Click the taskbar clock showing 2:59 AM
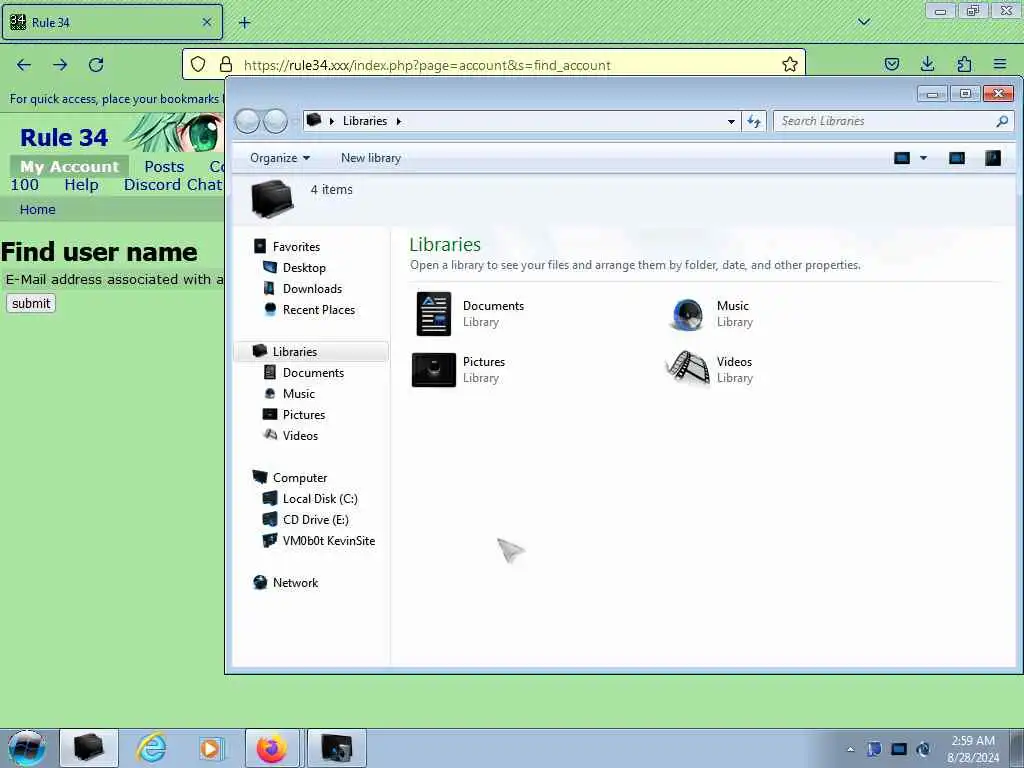 tap(973, 749)
